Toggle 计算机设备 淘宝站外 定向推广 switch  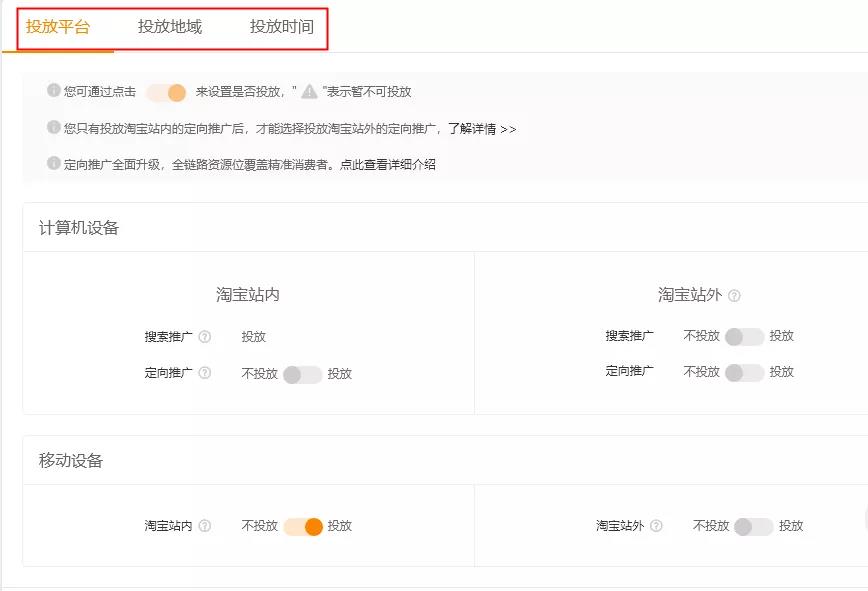click(745, 372)
